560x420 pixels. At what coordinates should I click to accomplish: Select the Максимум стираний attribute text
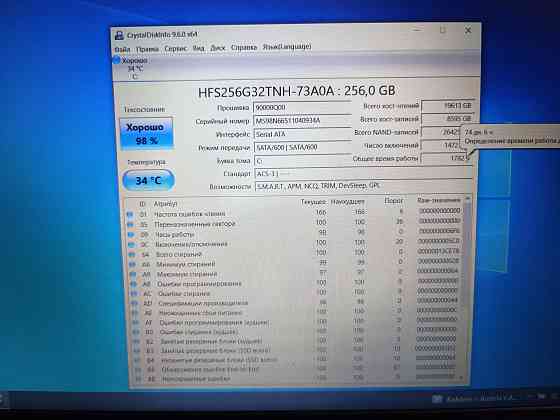(187, 274)
